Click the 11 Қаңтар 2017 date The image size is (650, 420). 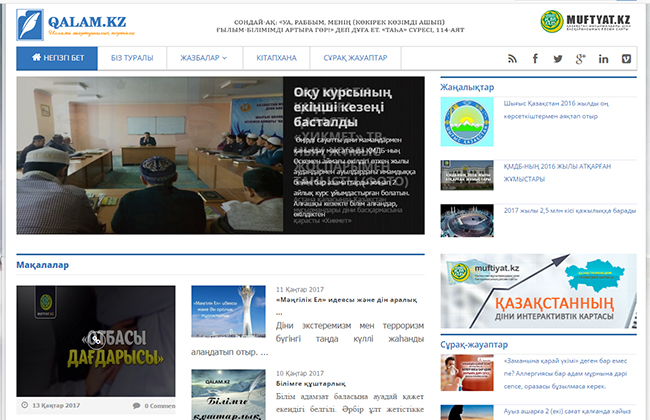(x=300, y=289)
